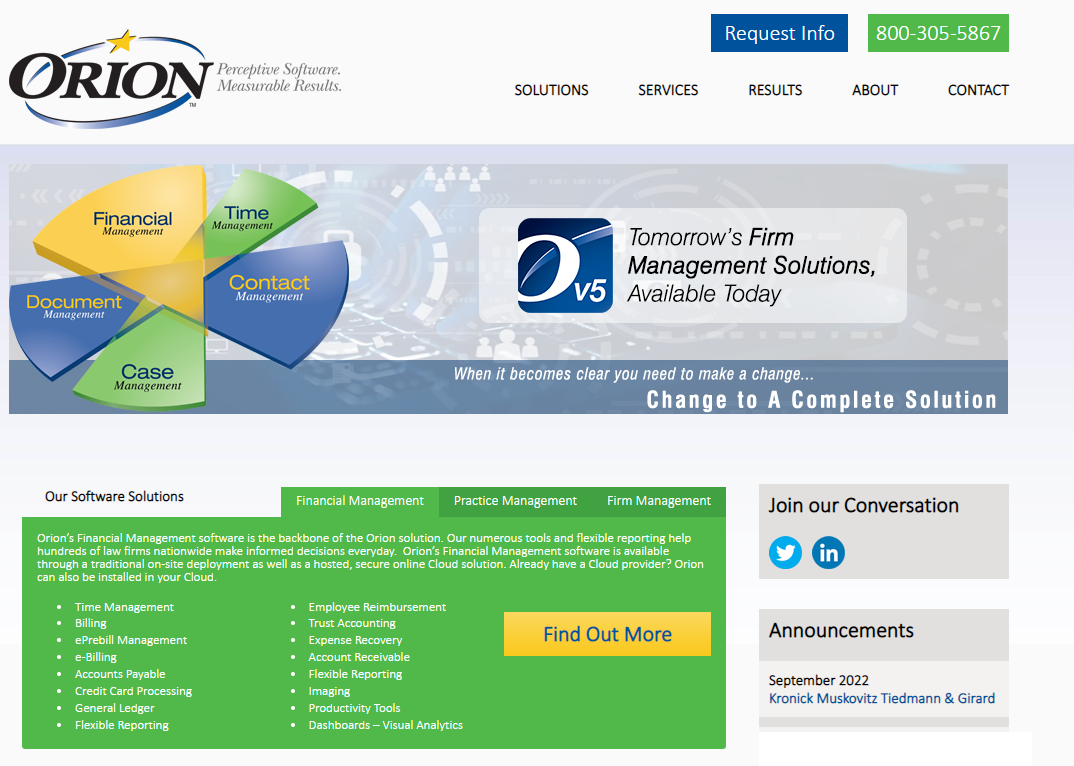Image resolution: width=1074 pixels, height=766 pixels.
Task: Click the Billing list item
Action: (90, 623)
